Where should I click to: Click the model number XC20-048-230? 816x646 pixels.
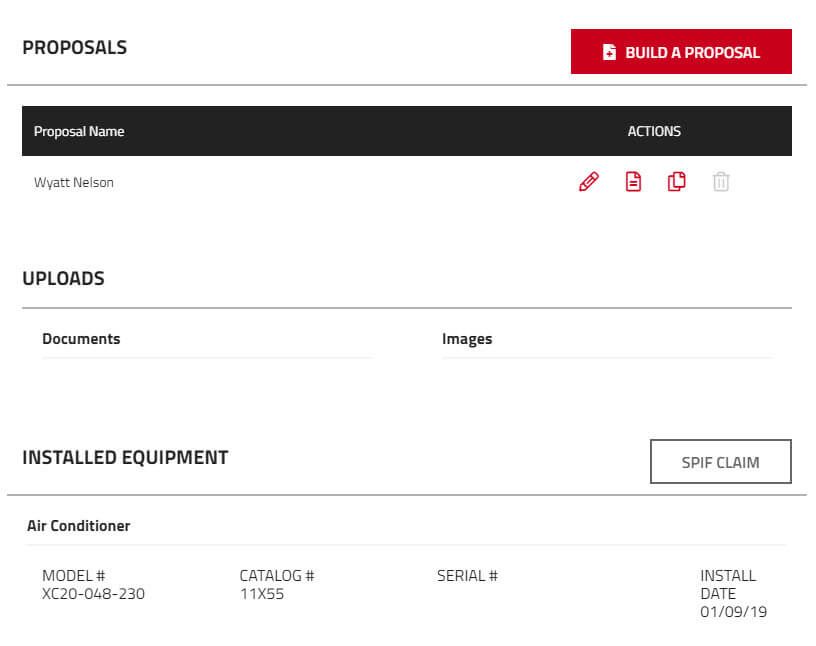click(x=93, y=594)
